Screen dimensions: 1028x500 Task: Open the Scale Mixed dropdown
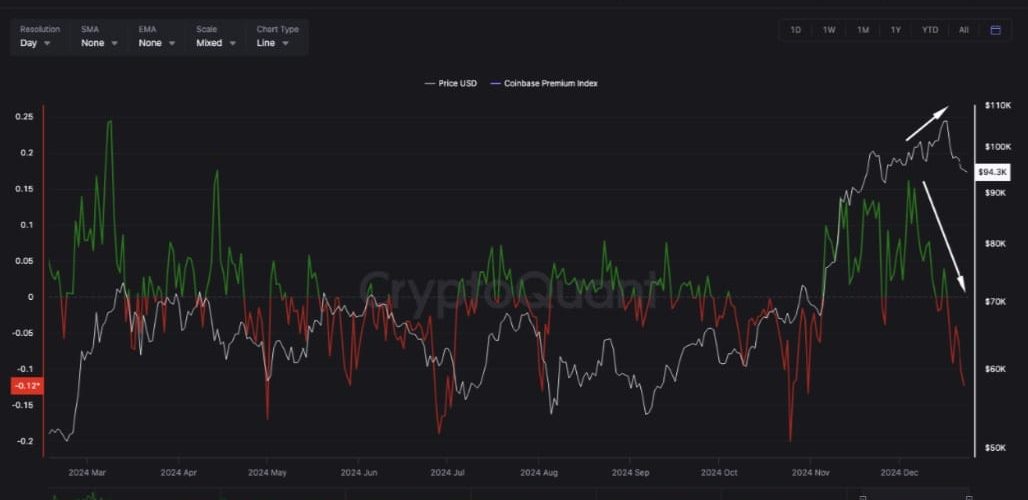coord(217,43)
